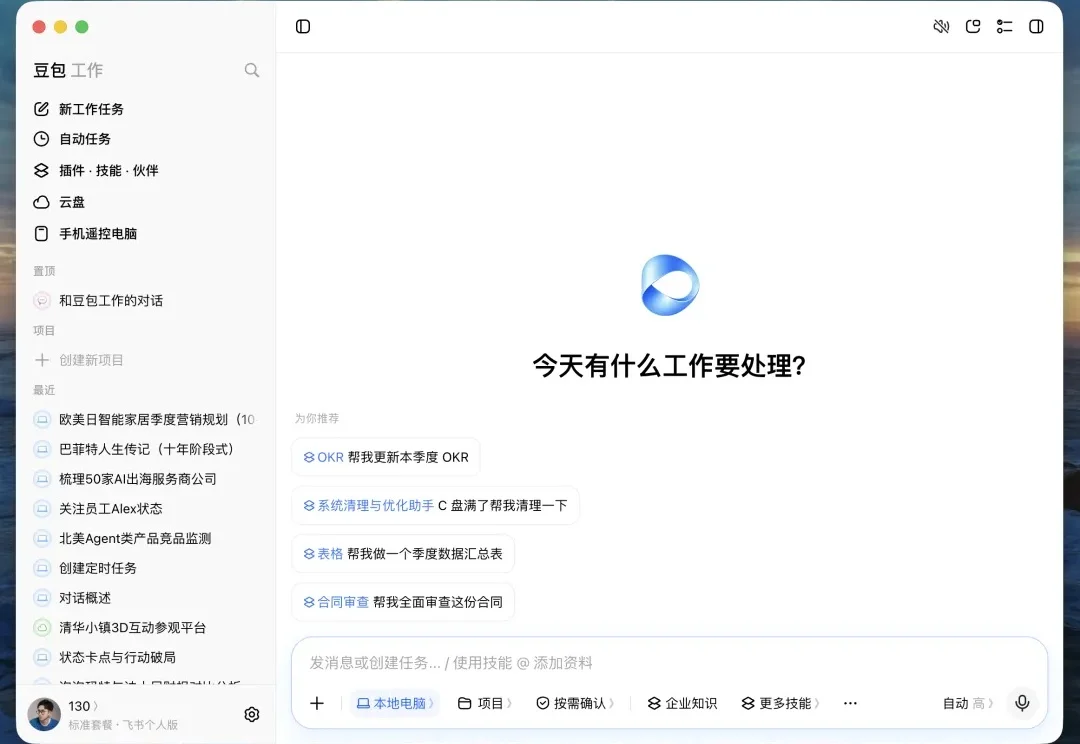Open recent task 欧美日智能家居季度营销规划

click(x=145, y=419)
